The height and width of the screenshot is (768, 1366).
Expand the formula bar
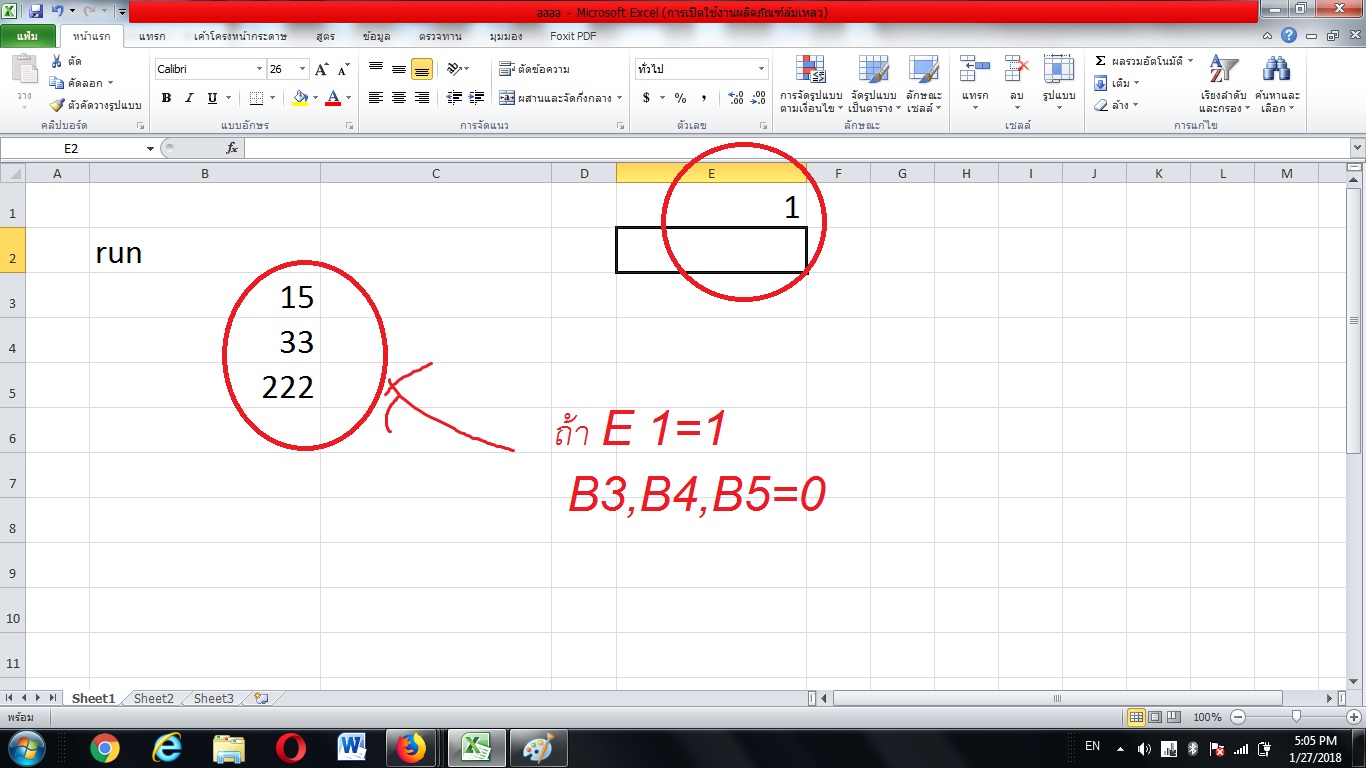point(1357,148)
